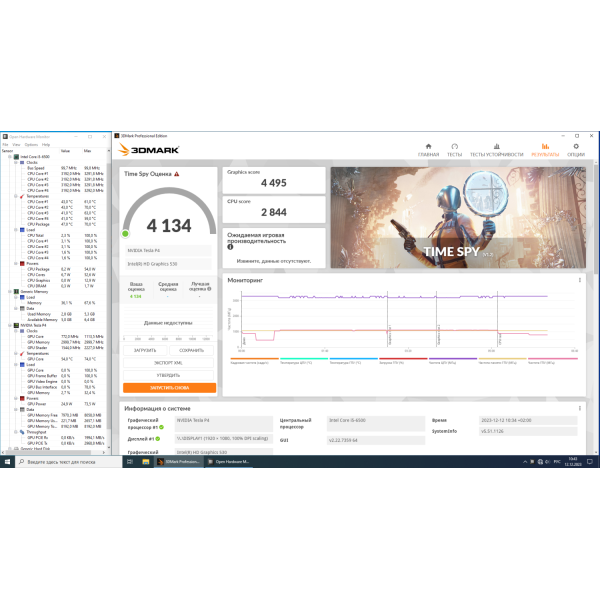Click Throughput icon under NVIDIA Tesla P4
Viewport: 600px width, 600px height.
[x=22, y=432]
